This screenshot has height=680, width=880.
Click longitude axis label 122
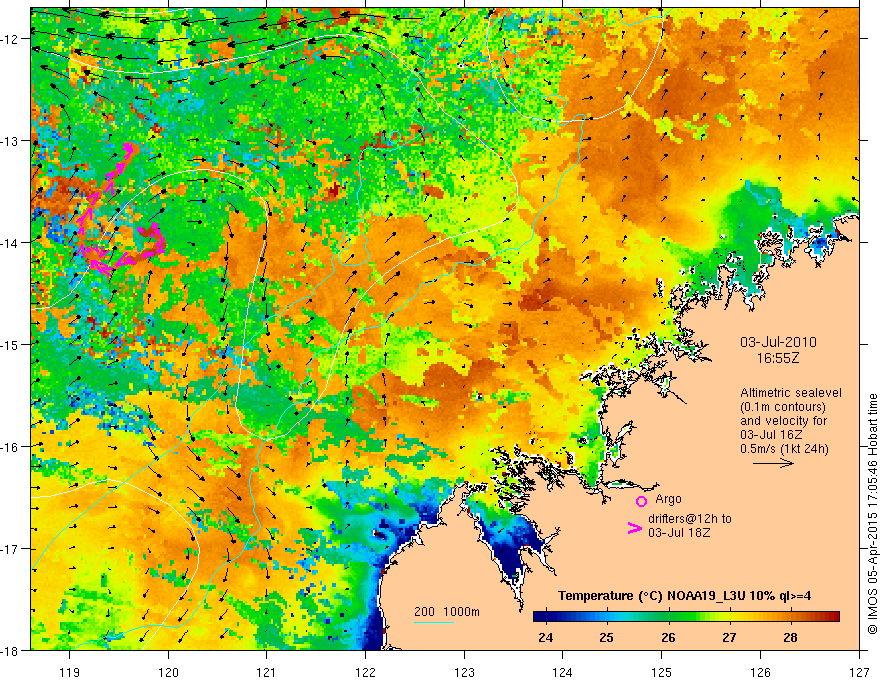pyautogui.click(x=365, y=672)
